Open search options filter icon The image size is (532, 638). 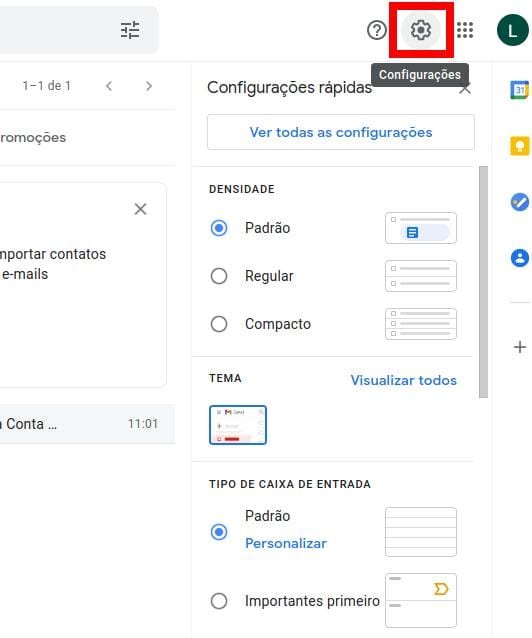point(130,30)
